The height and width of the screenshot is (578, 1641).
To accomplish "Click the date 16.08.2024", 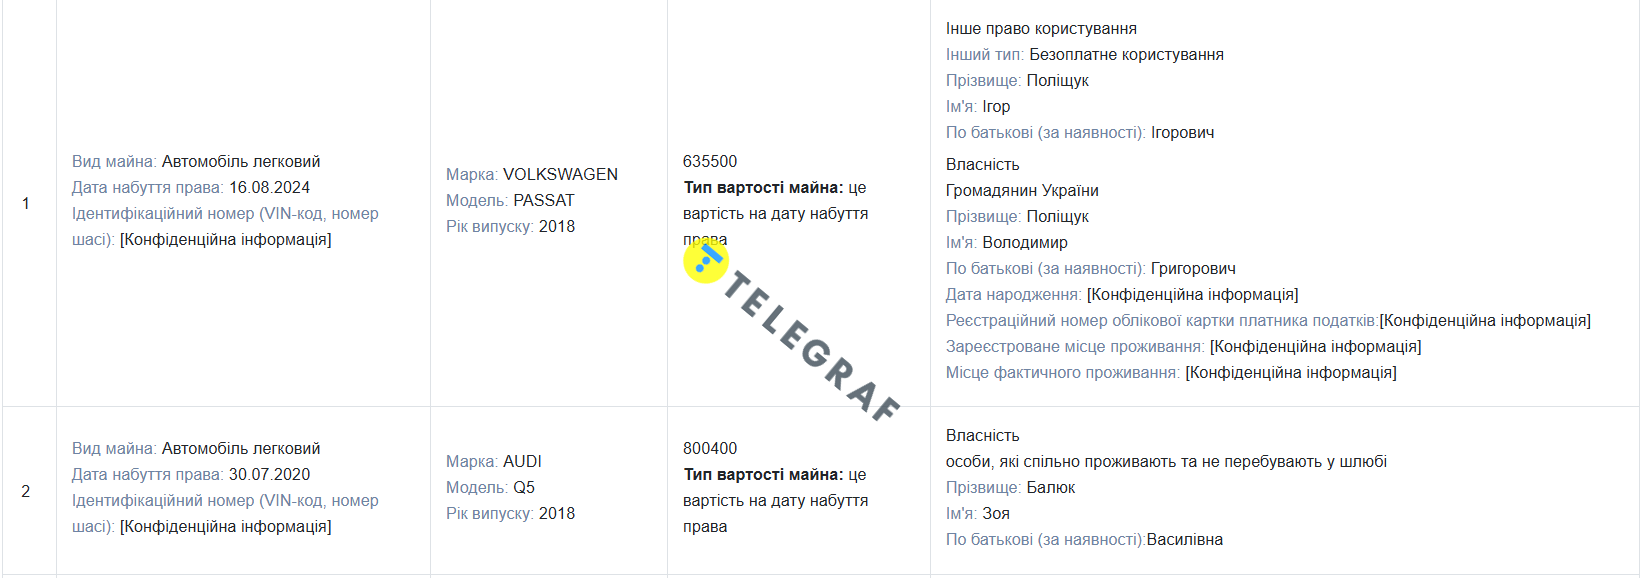I will 269,187.
